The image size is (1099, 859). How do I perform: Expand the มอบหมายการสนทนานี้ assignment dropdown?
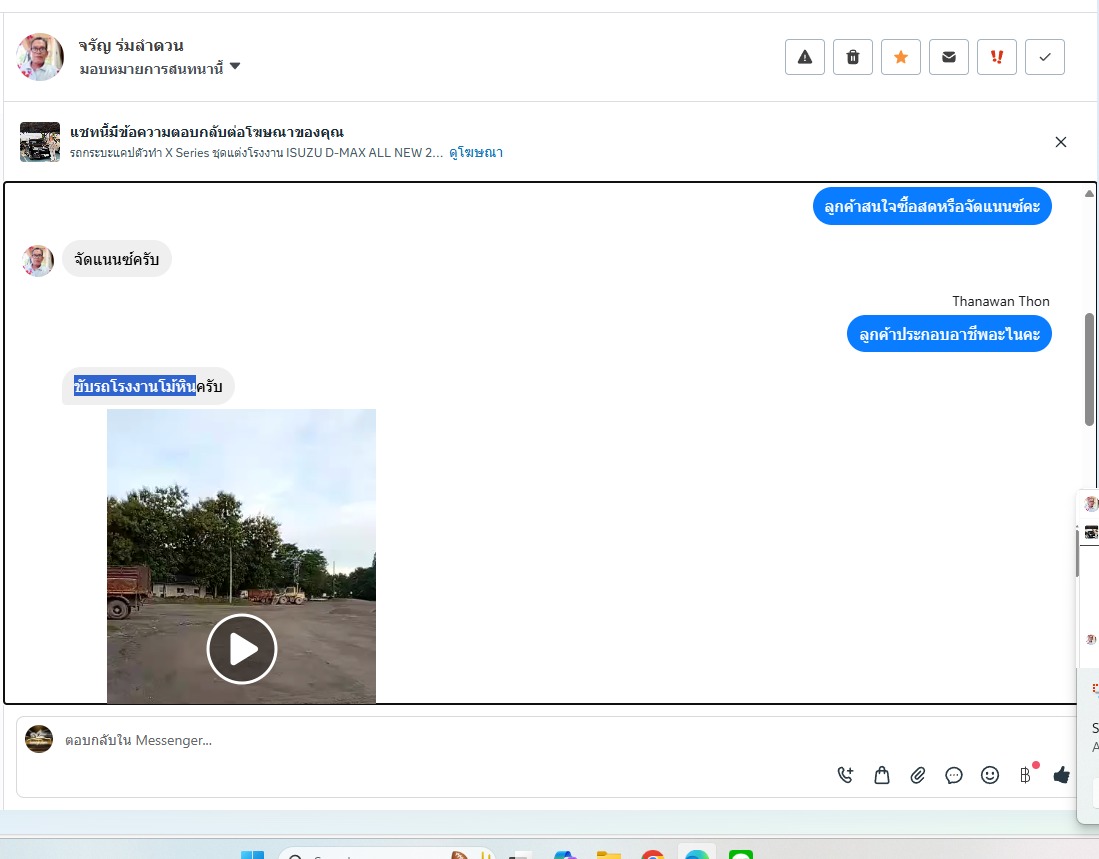pyautogui.click(x=234, y=67)
